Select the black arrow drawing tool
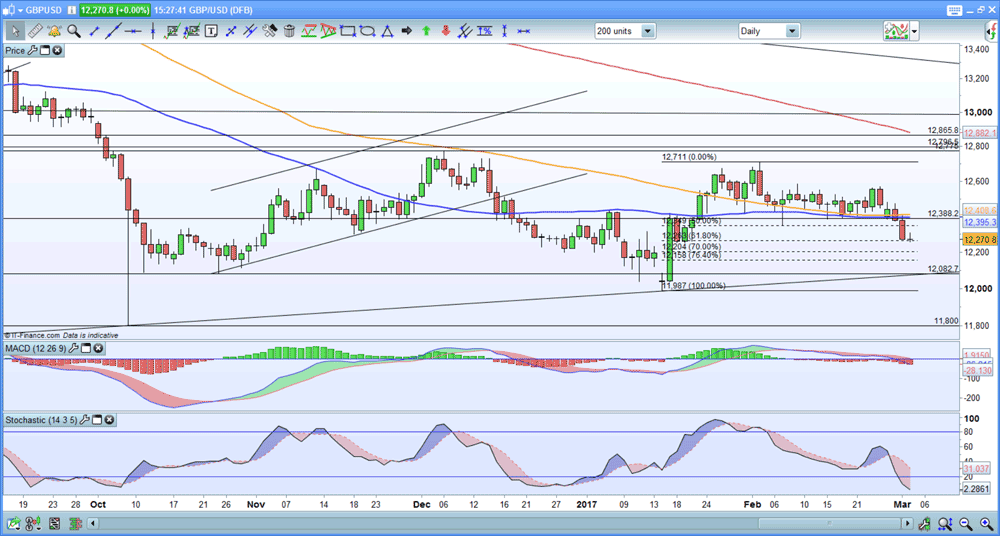The image size is (1000, 536). pyautogui.click(x=406, y=30)
